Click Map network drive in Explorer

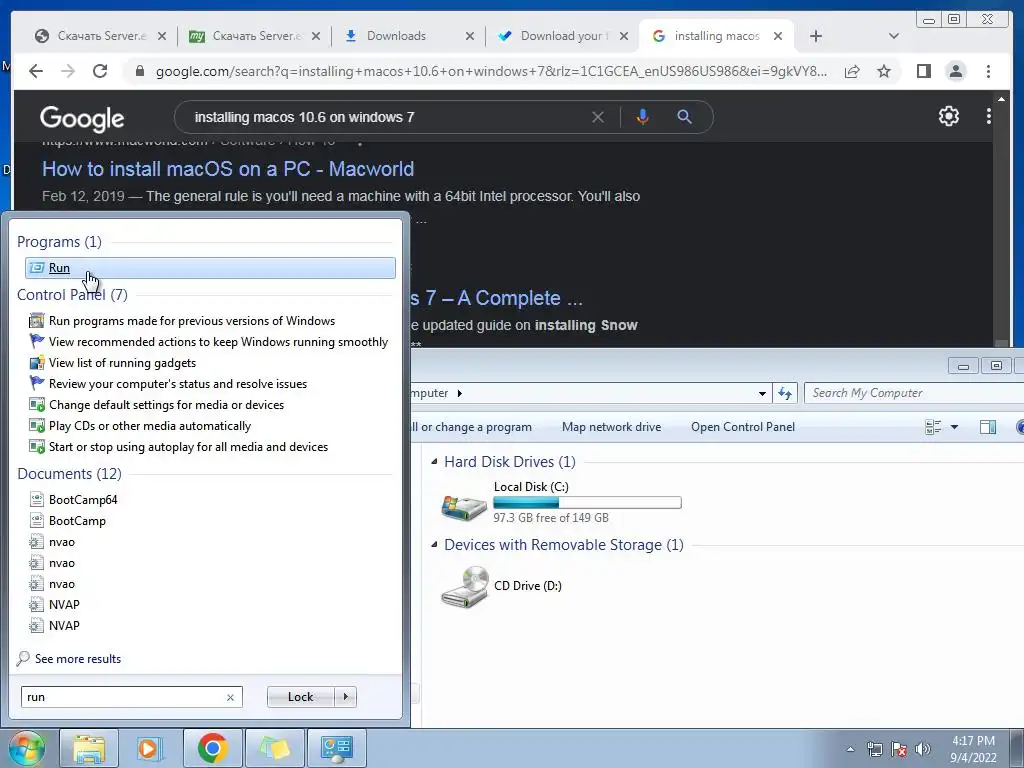tap(611, 427)
